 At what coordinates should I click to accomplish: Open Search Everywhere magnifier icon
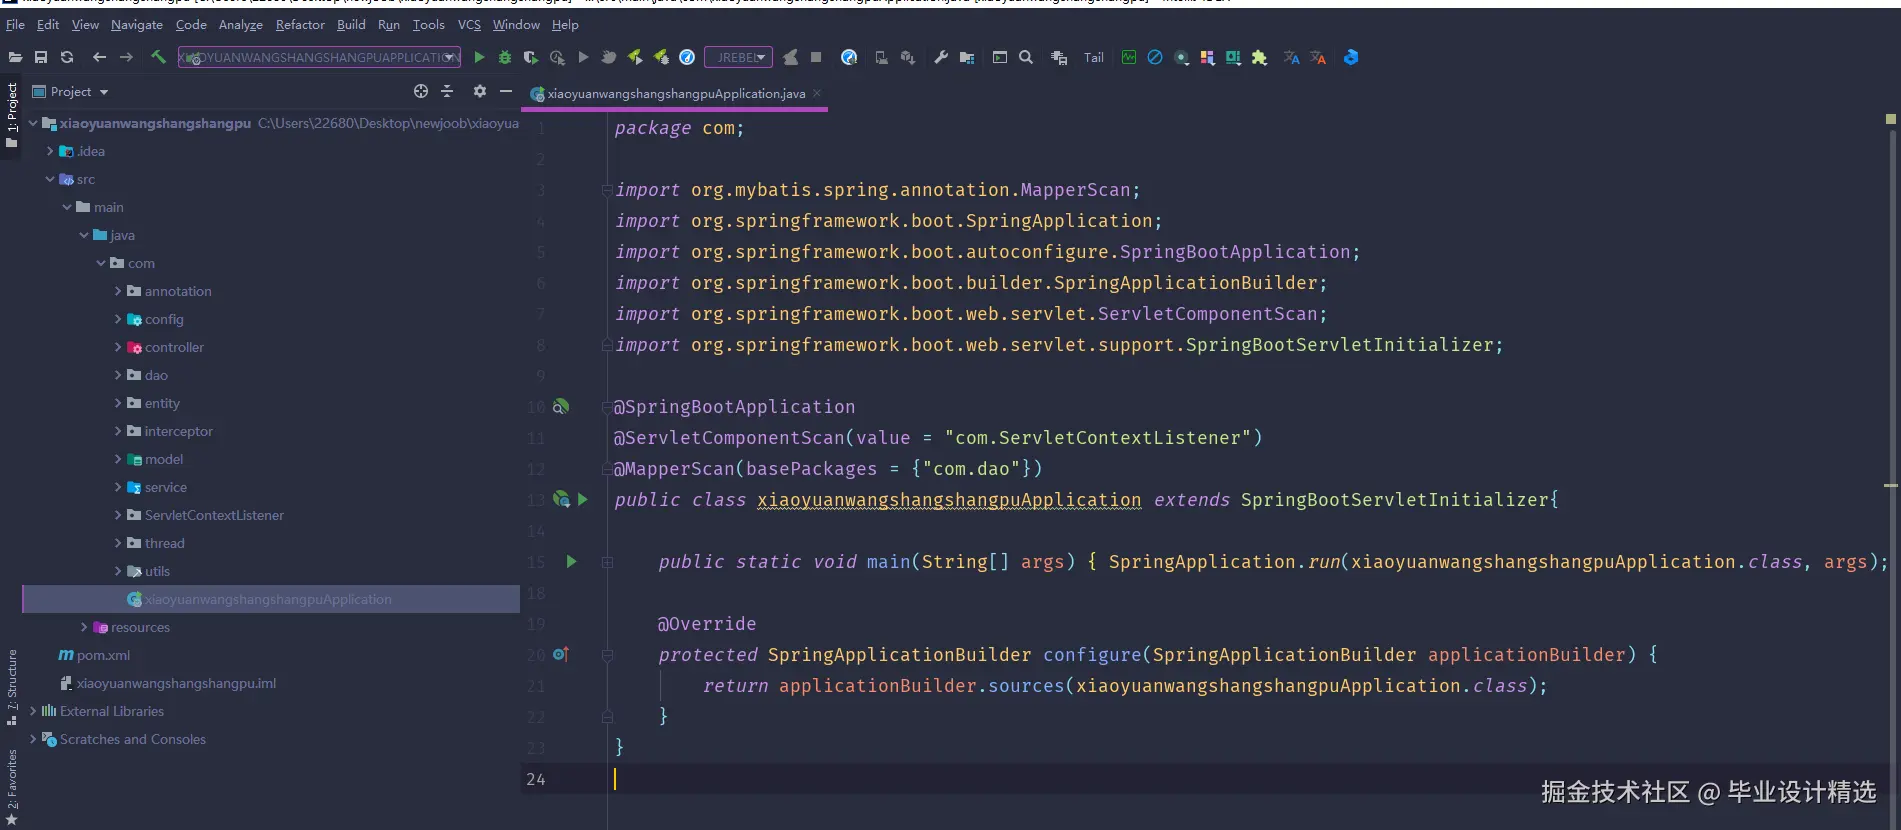(x=1026, y=58)
